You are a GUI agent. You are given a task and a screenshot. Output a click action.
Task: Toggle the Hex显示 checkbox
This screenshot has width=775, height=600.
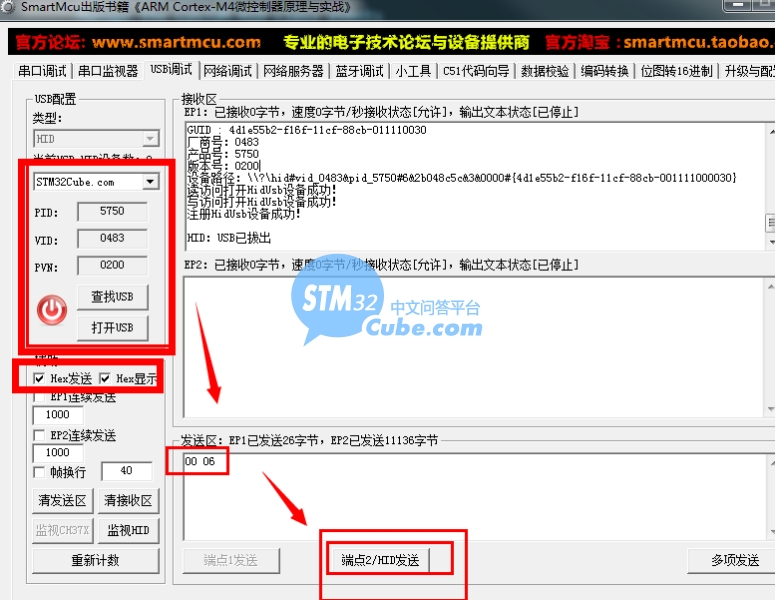tap(105, 379)
